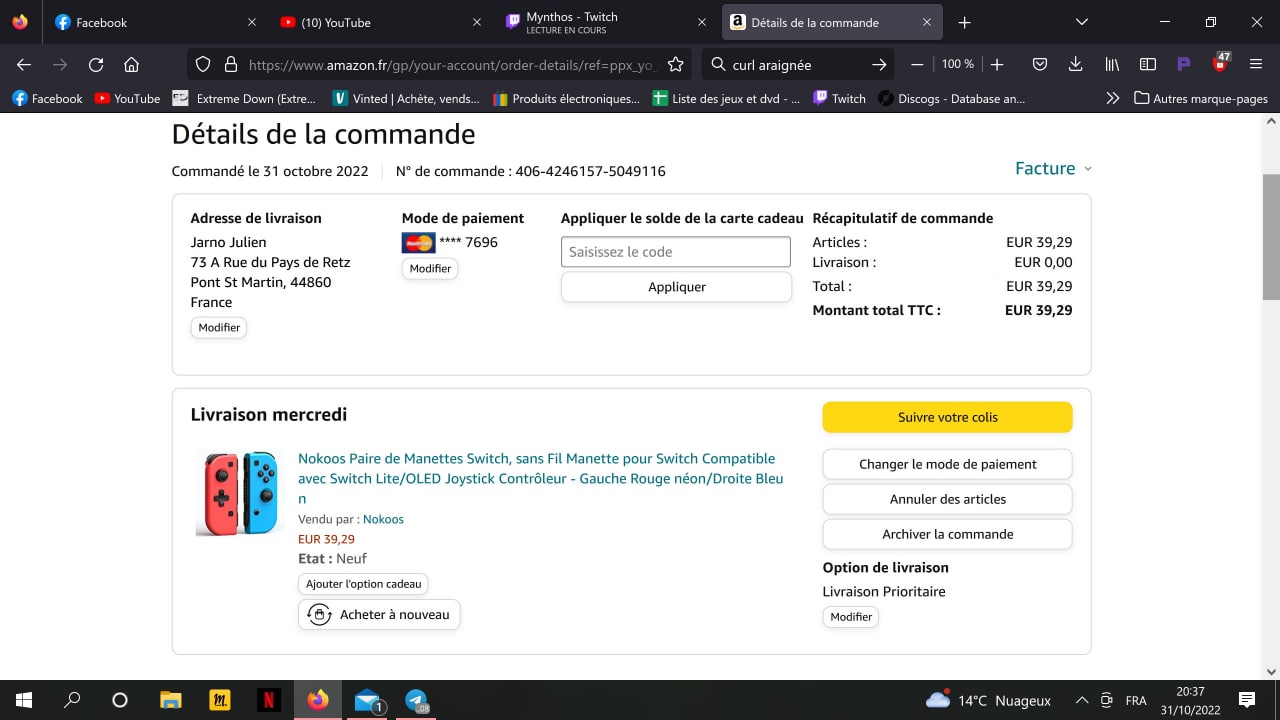
Task: Toggle the Firefox sidebar view
Action: coord(1148,64)
